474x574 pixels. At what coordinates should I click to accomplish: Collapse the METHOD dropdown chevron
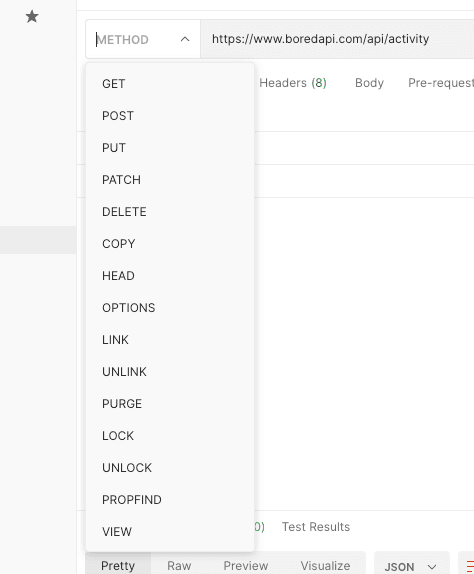pos(185,39)
